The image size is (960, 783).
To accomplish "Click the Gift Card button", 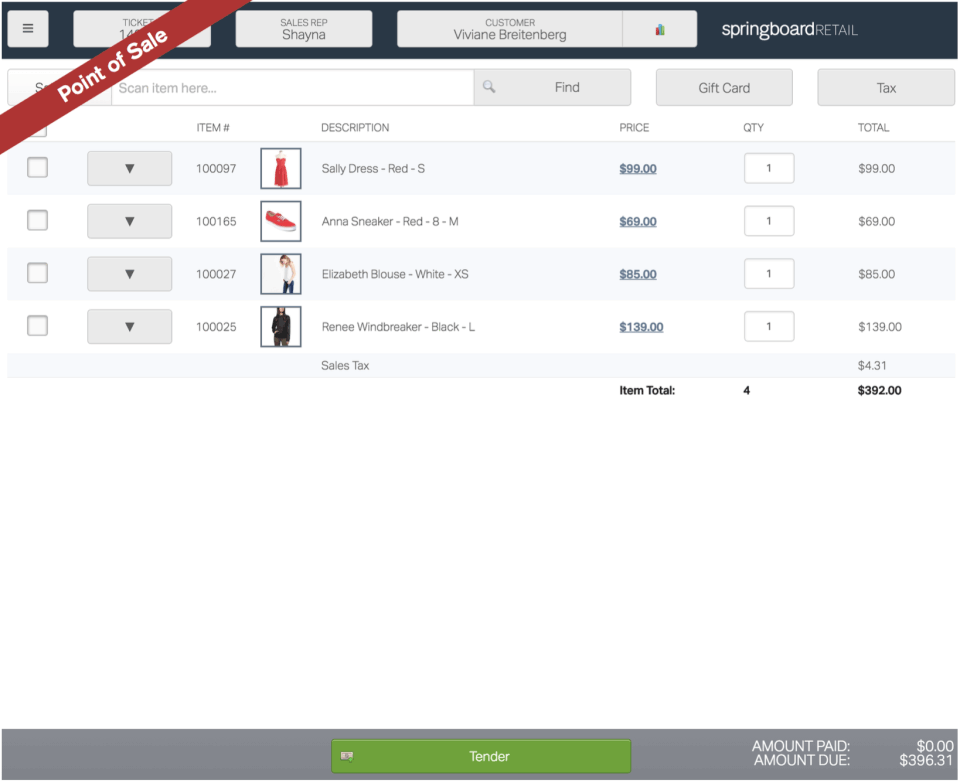I will tap(723, 87).
